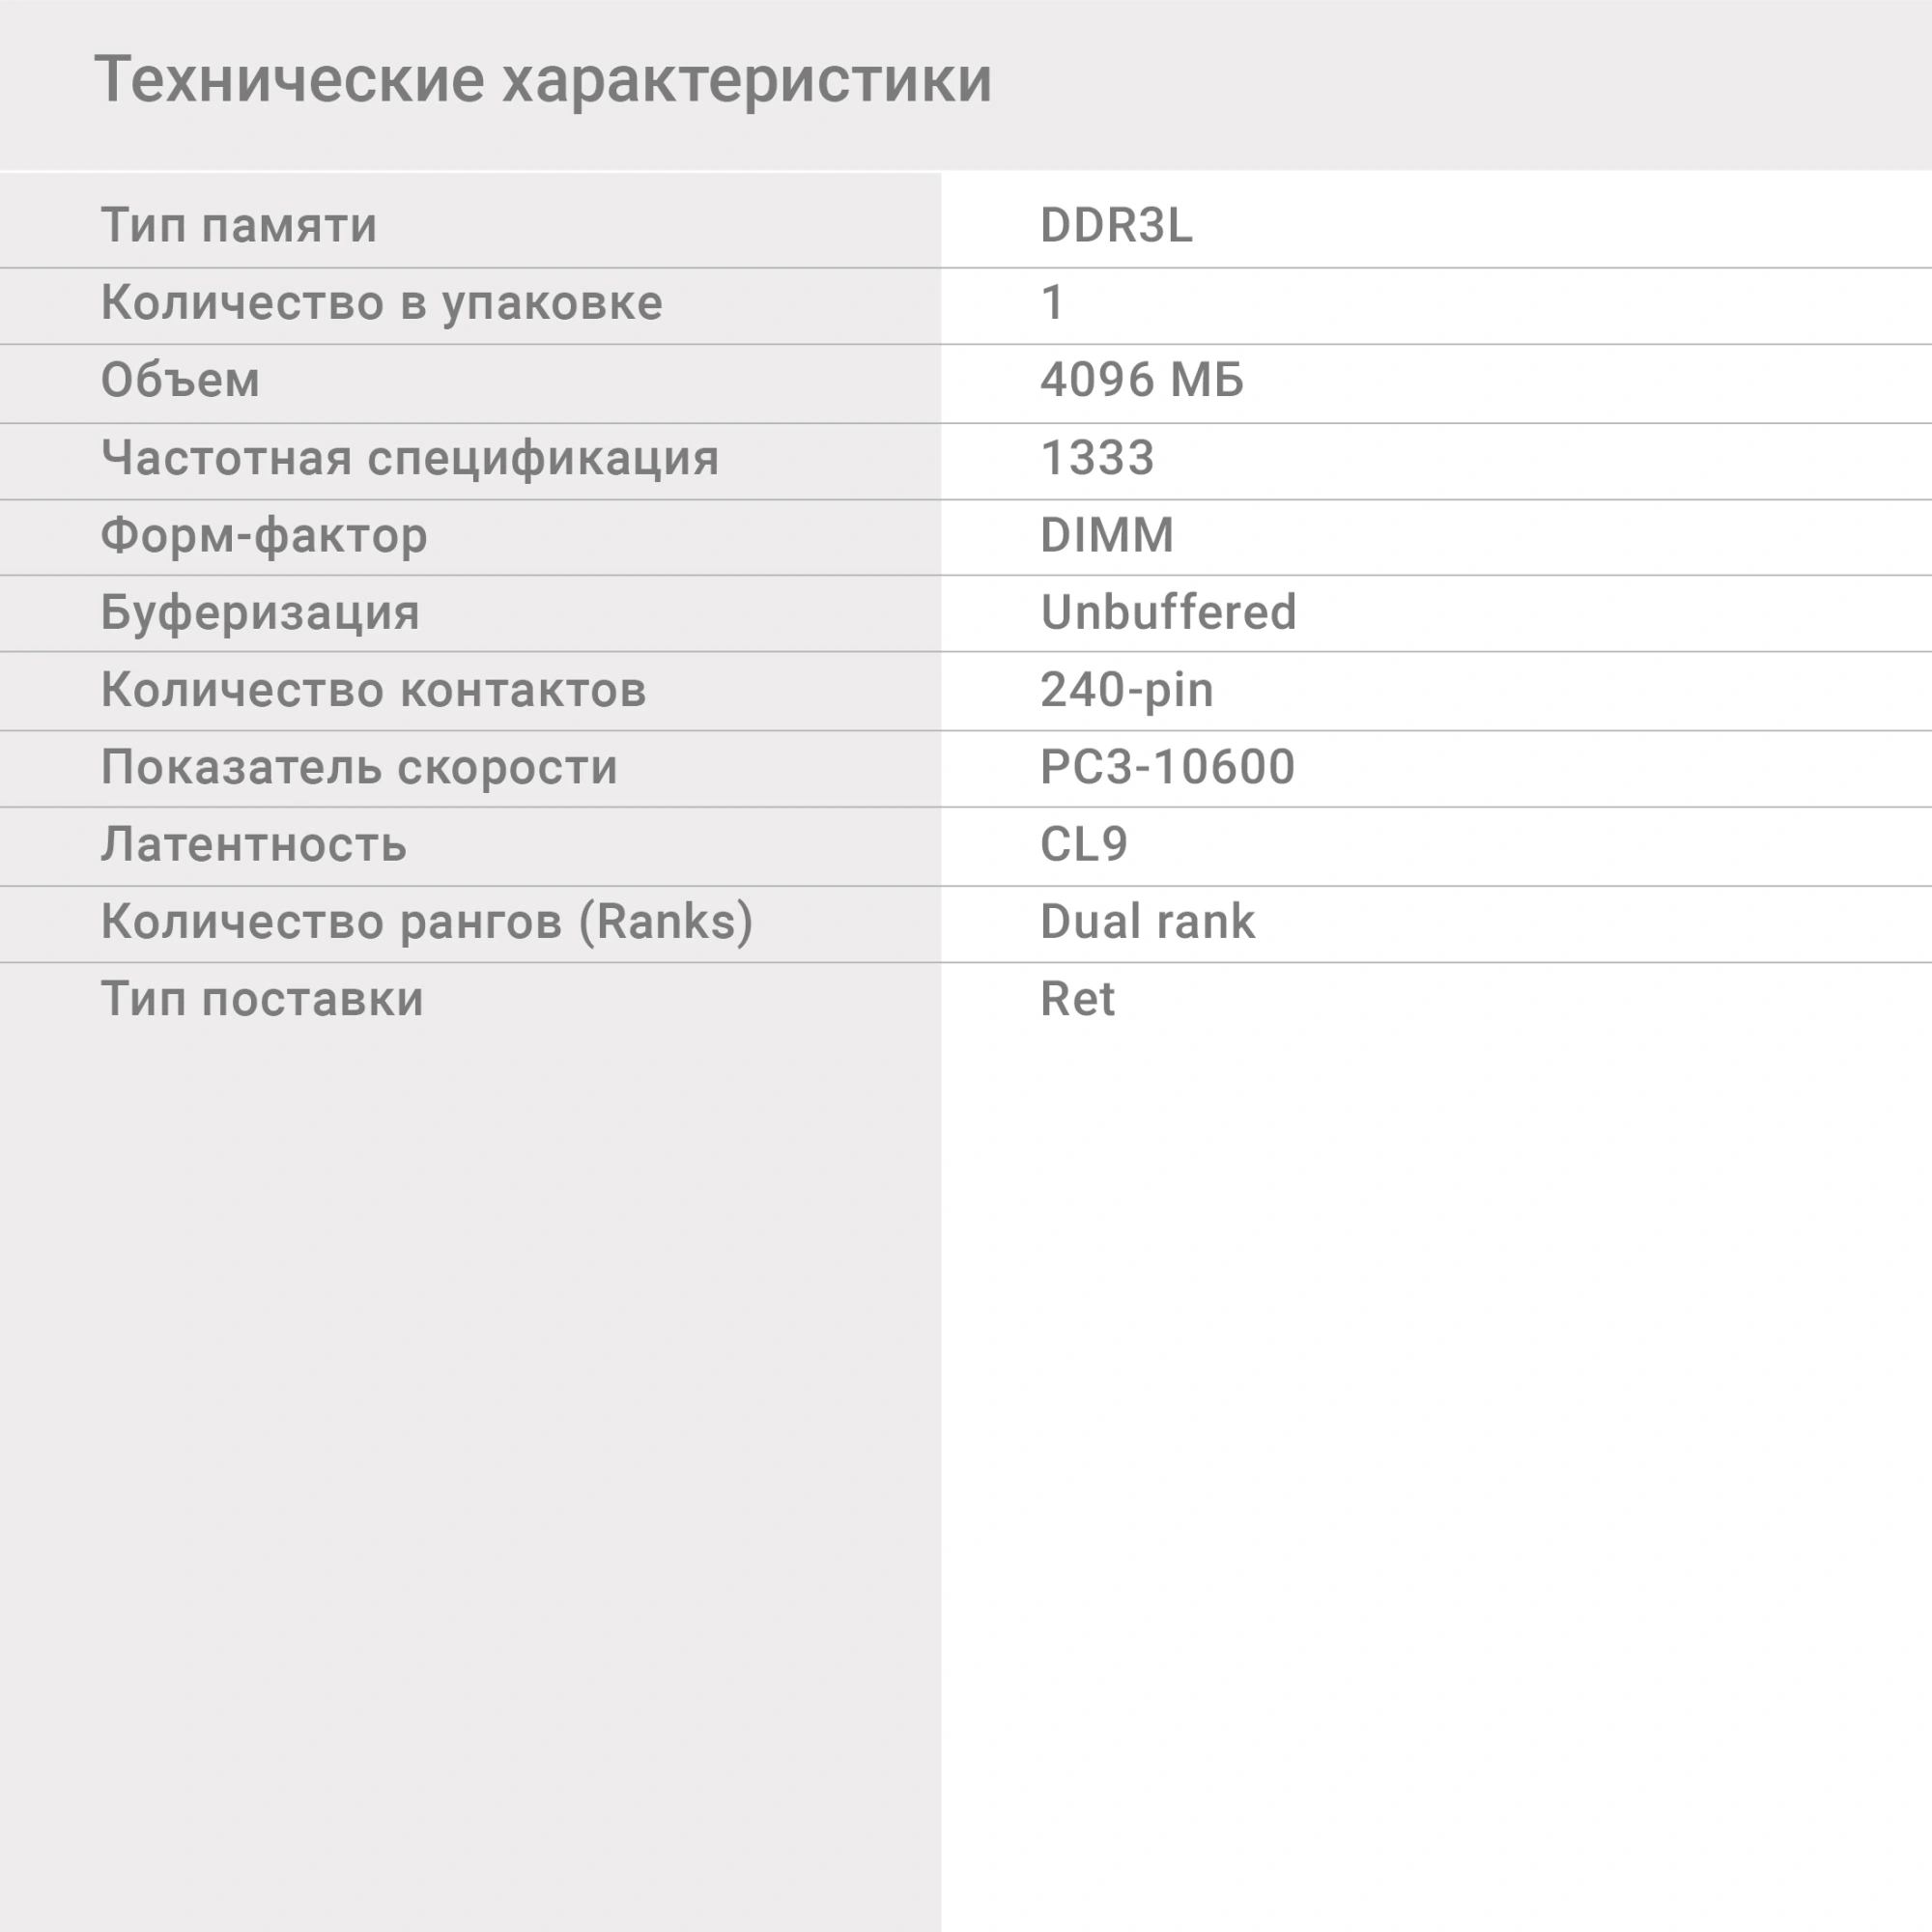Screen dimensions: 1932x1932
Task: Select the 240-pin value
Action: pos(1127,691)
